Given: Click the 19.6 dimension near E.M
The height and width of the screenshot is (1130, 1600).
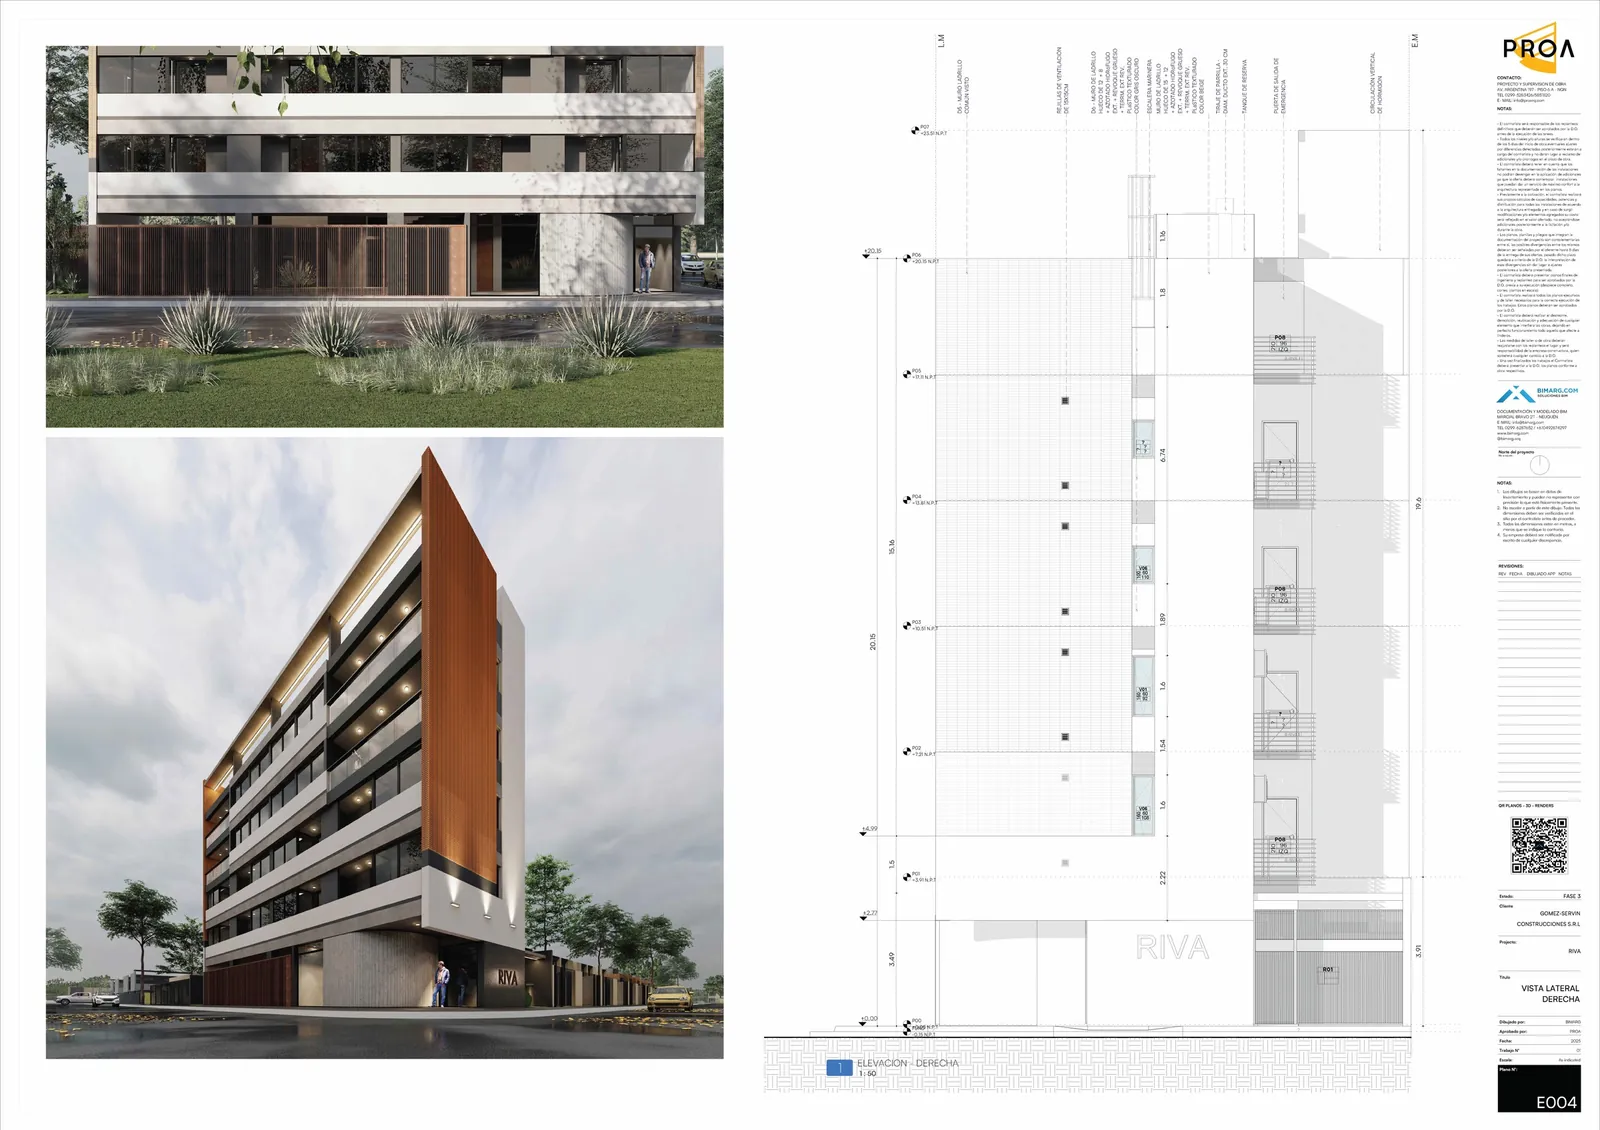Looking at the screenshot, I should pyautogui.click(x=1417, y=505).
